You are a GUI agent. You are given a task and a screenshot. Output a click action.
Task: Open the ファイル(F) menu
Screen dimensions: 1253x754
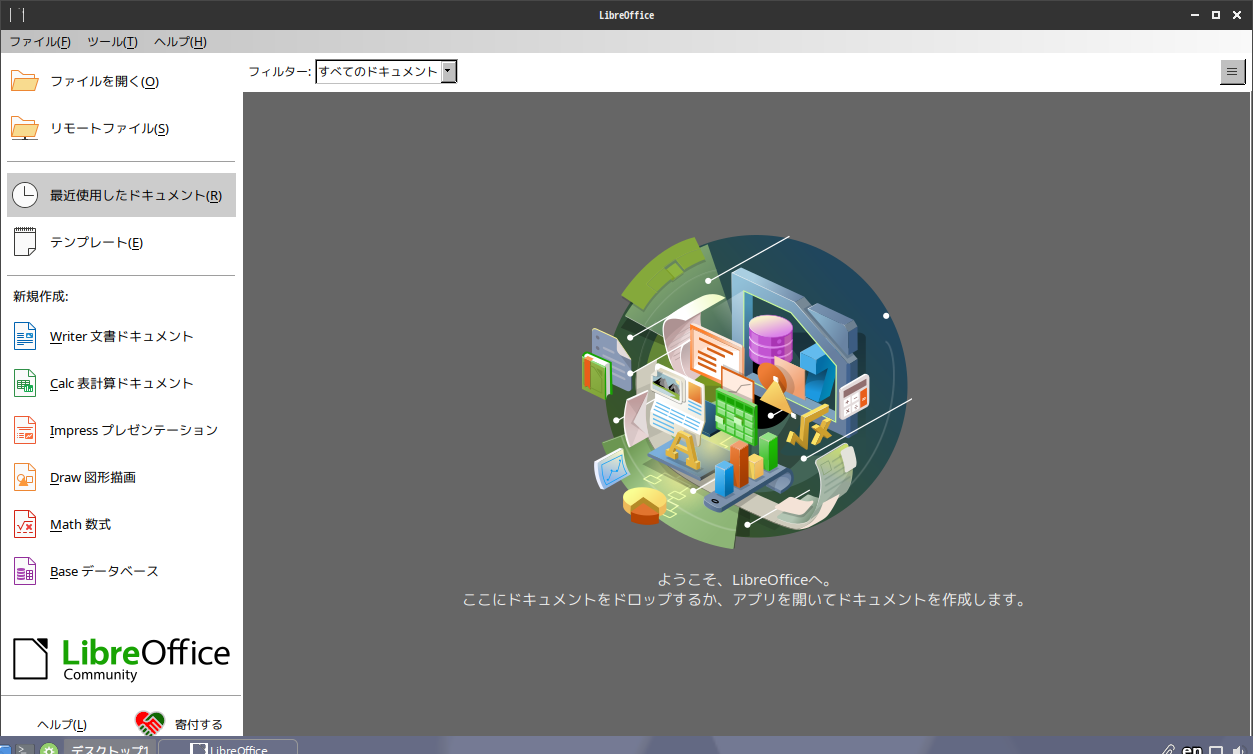coord(40,42)
